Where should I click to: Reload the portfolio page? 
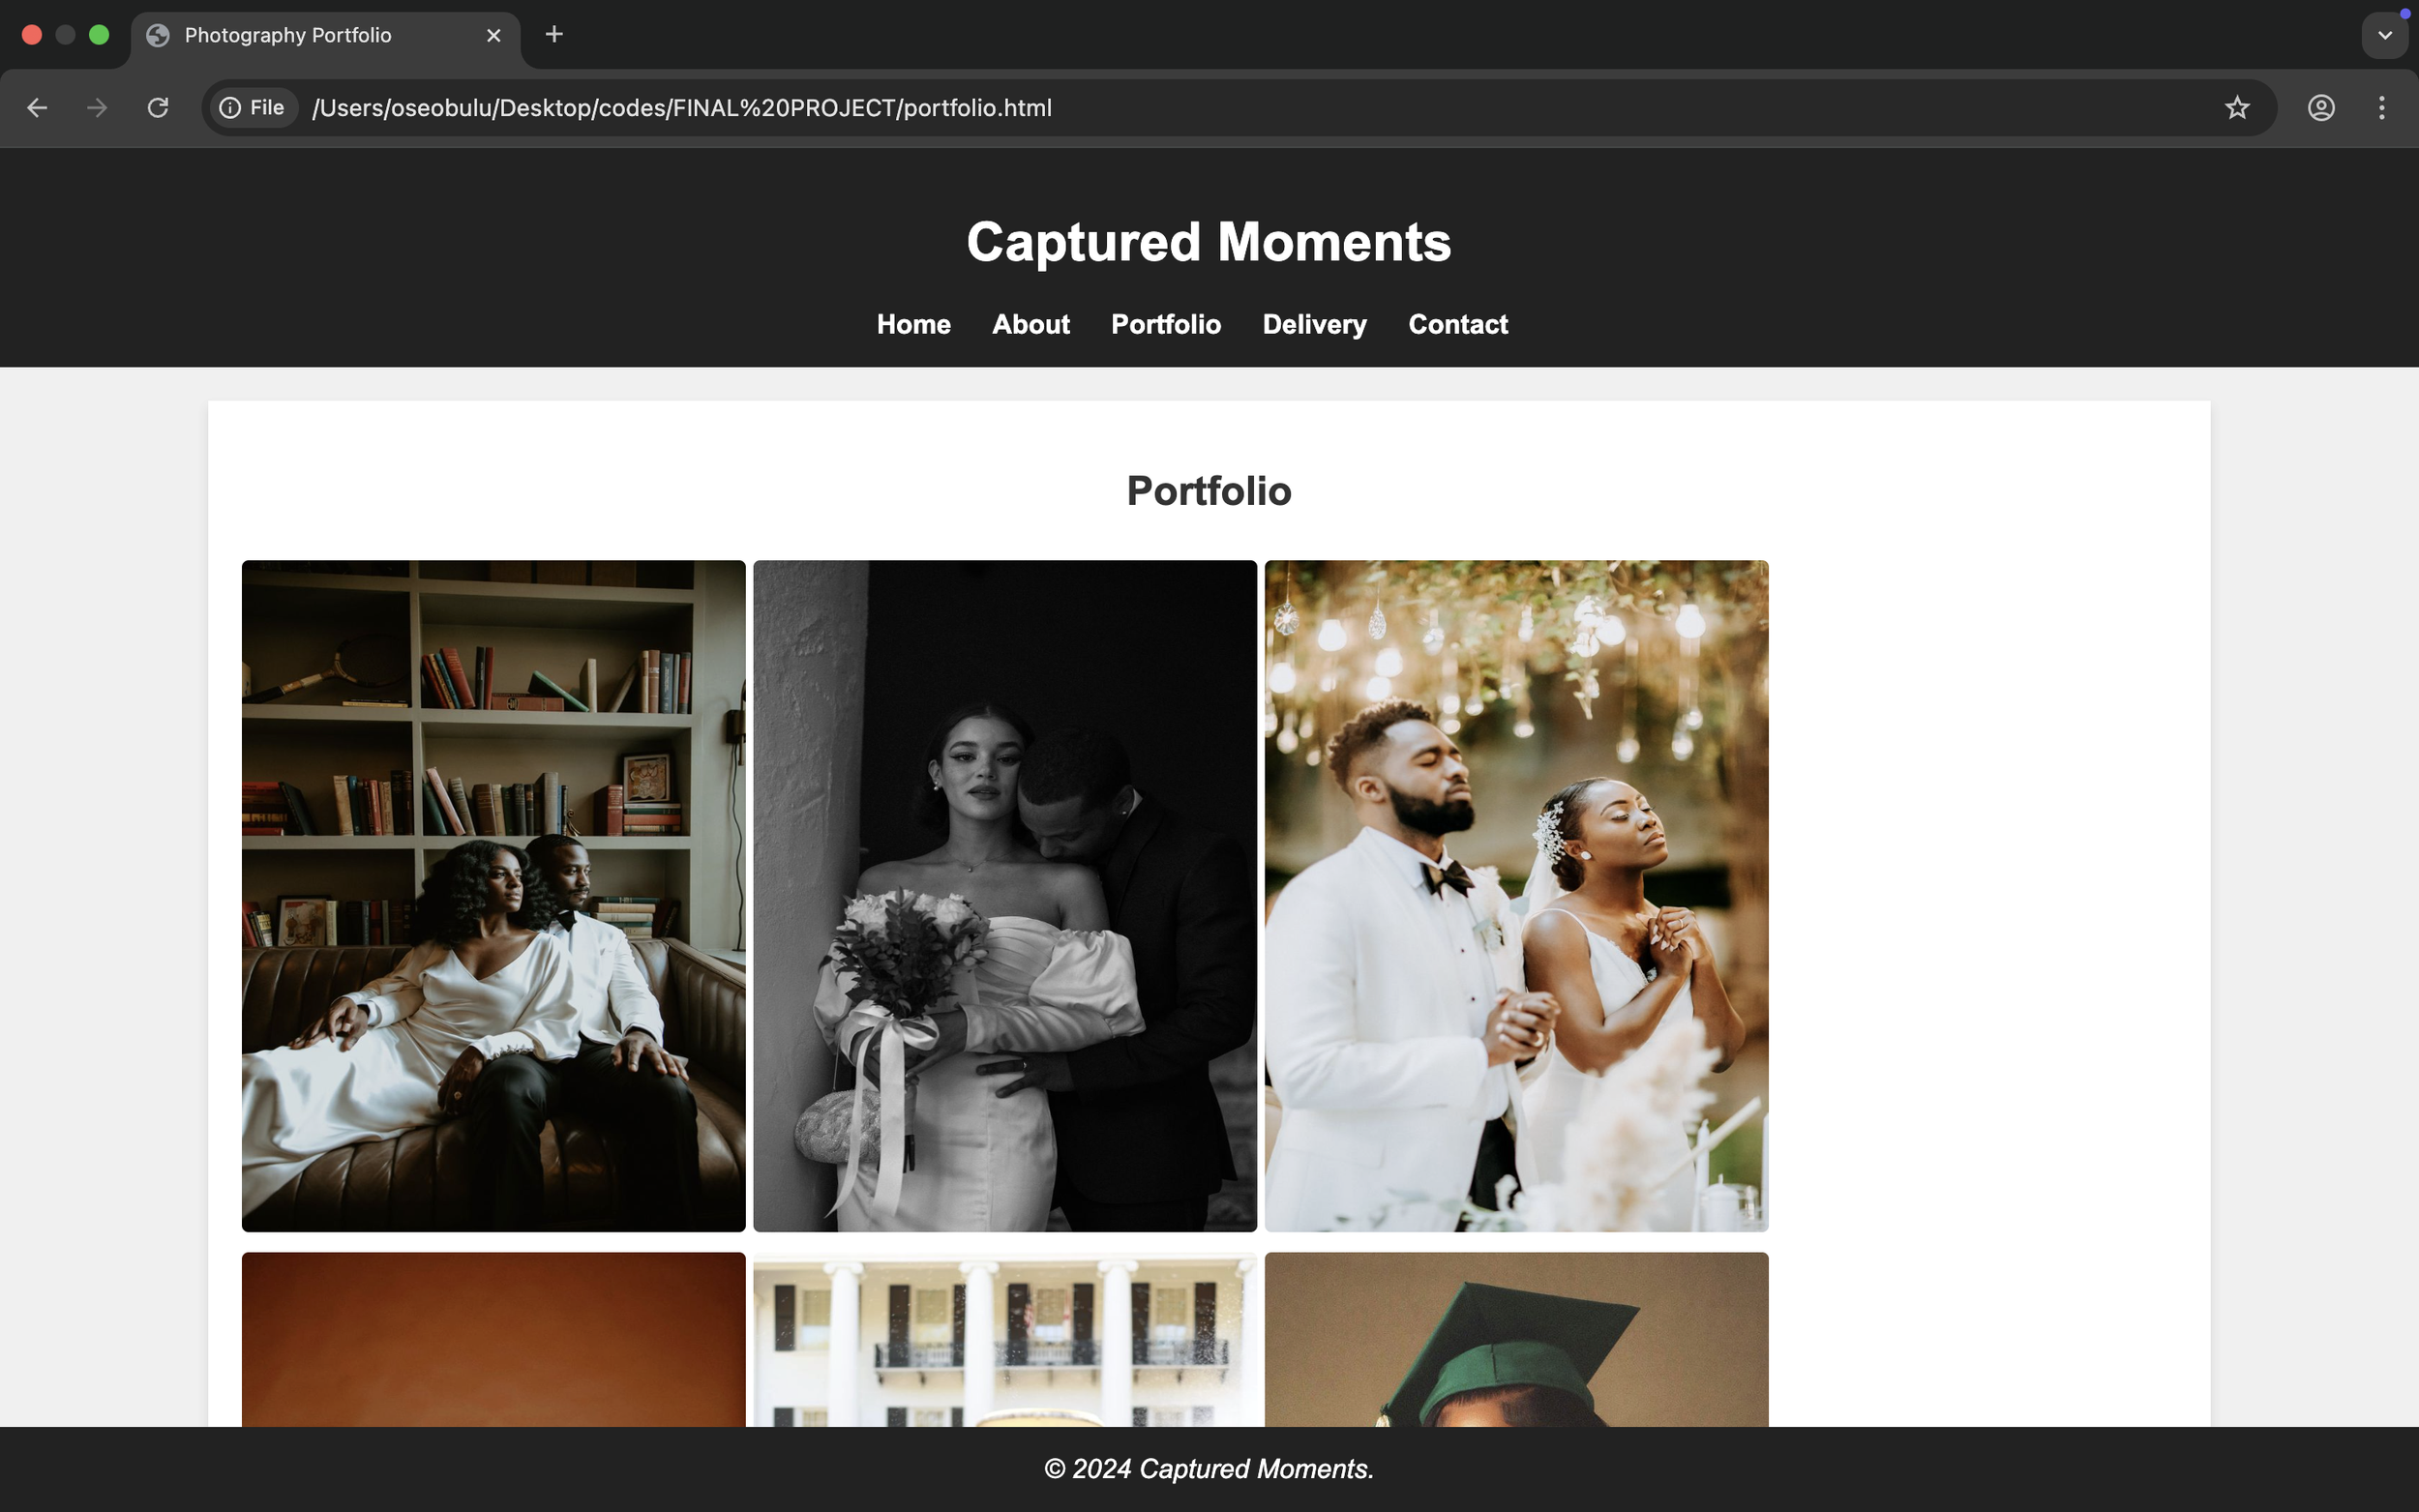coord(158,108)
